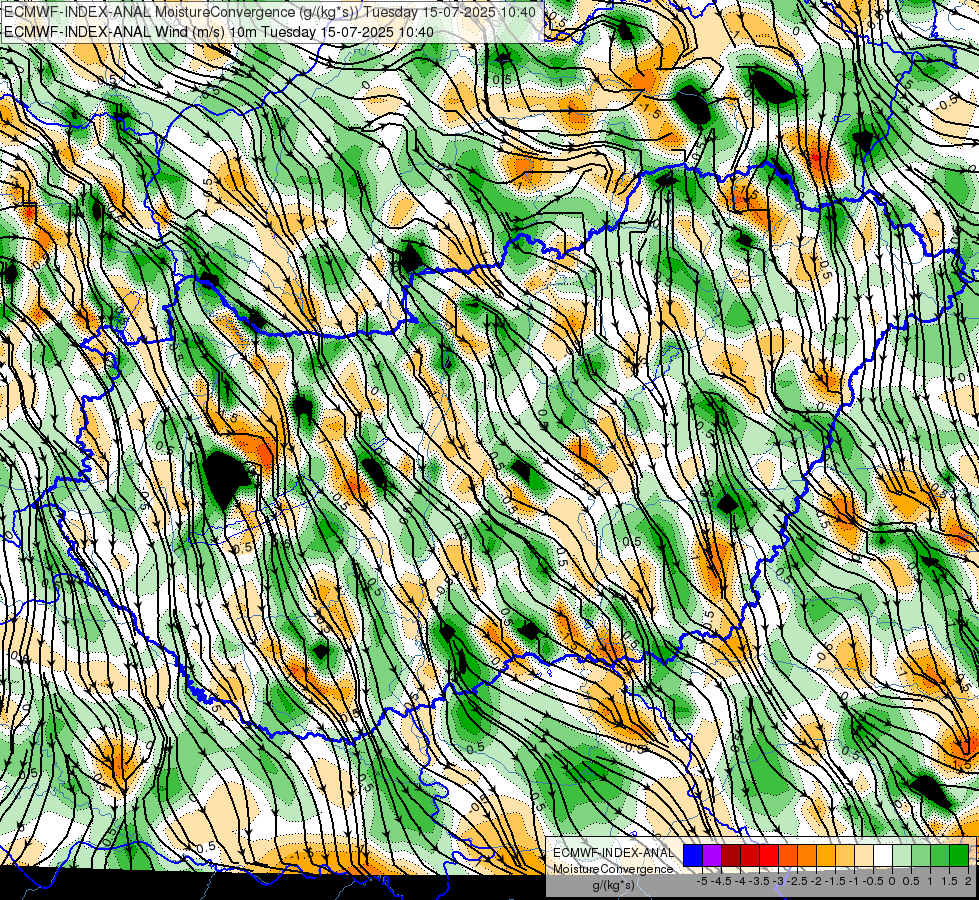Click the palest green swatch between 0 and 0.5
Image resolution: width=979 pixels, height=900 pixels.
point(902,856)
